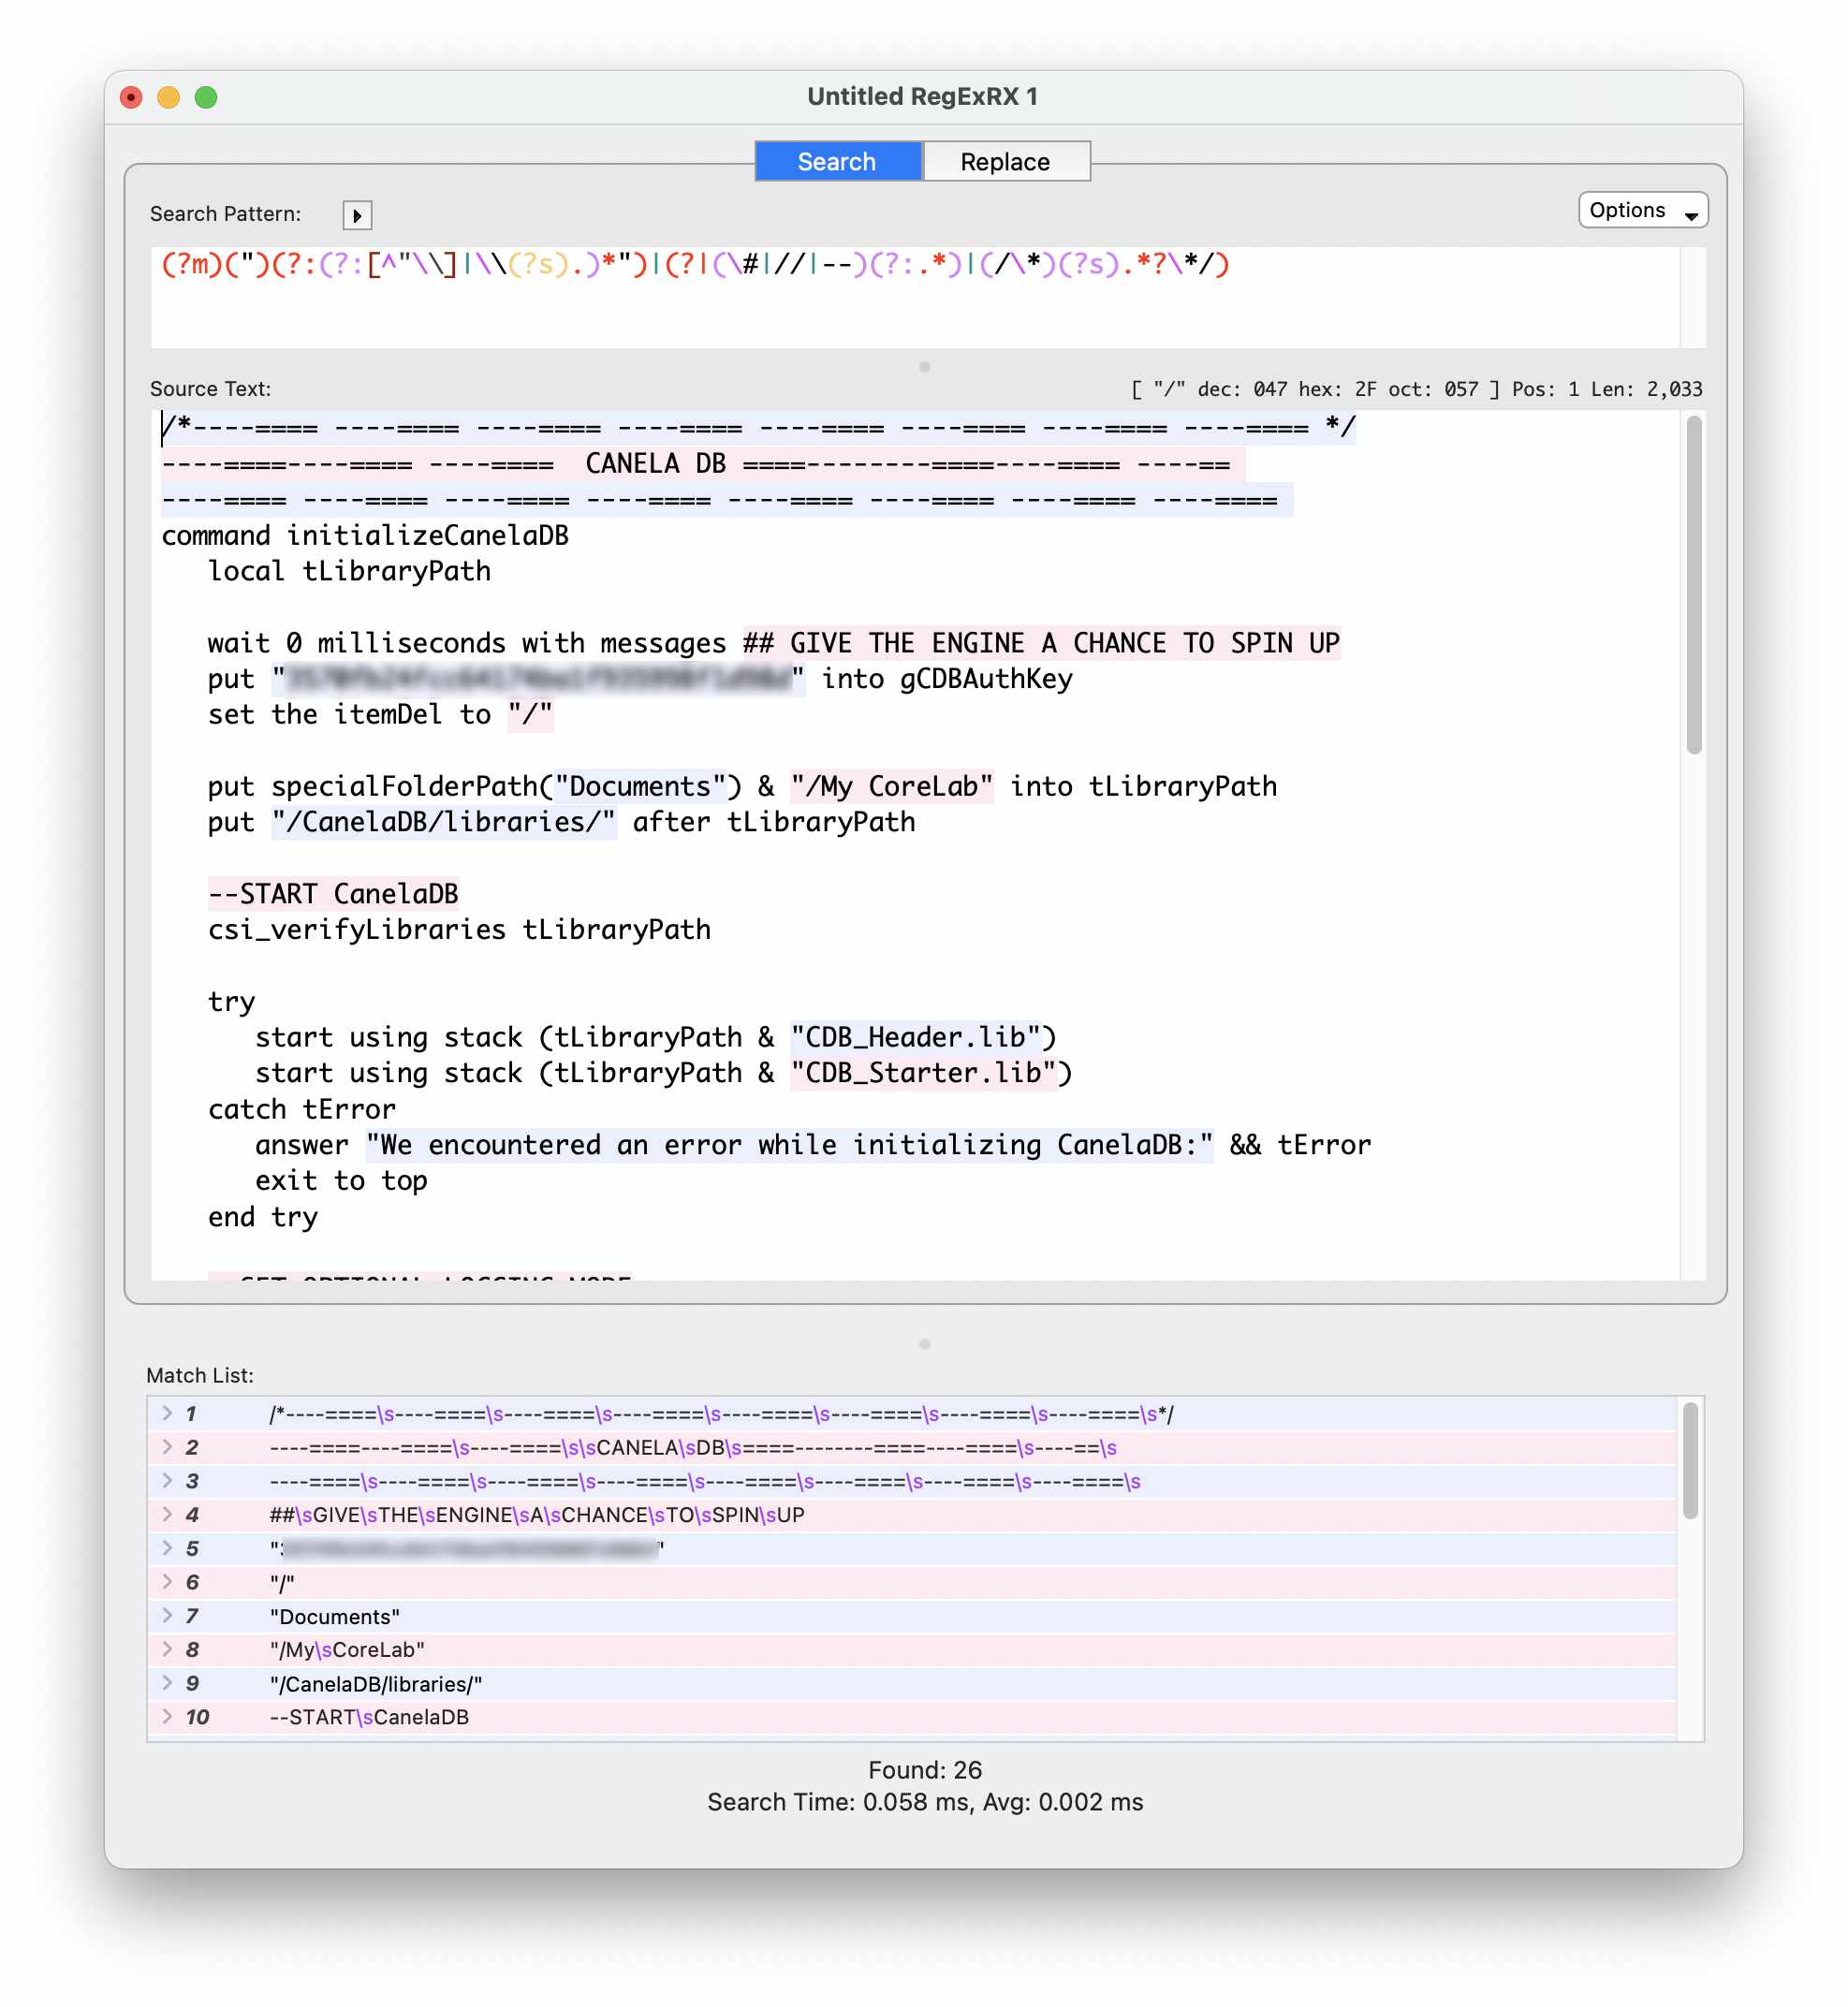Open the Options dropdown menu
This screenshot has width=1848, height=2007.
[x=1642, y=210]
